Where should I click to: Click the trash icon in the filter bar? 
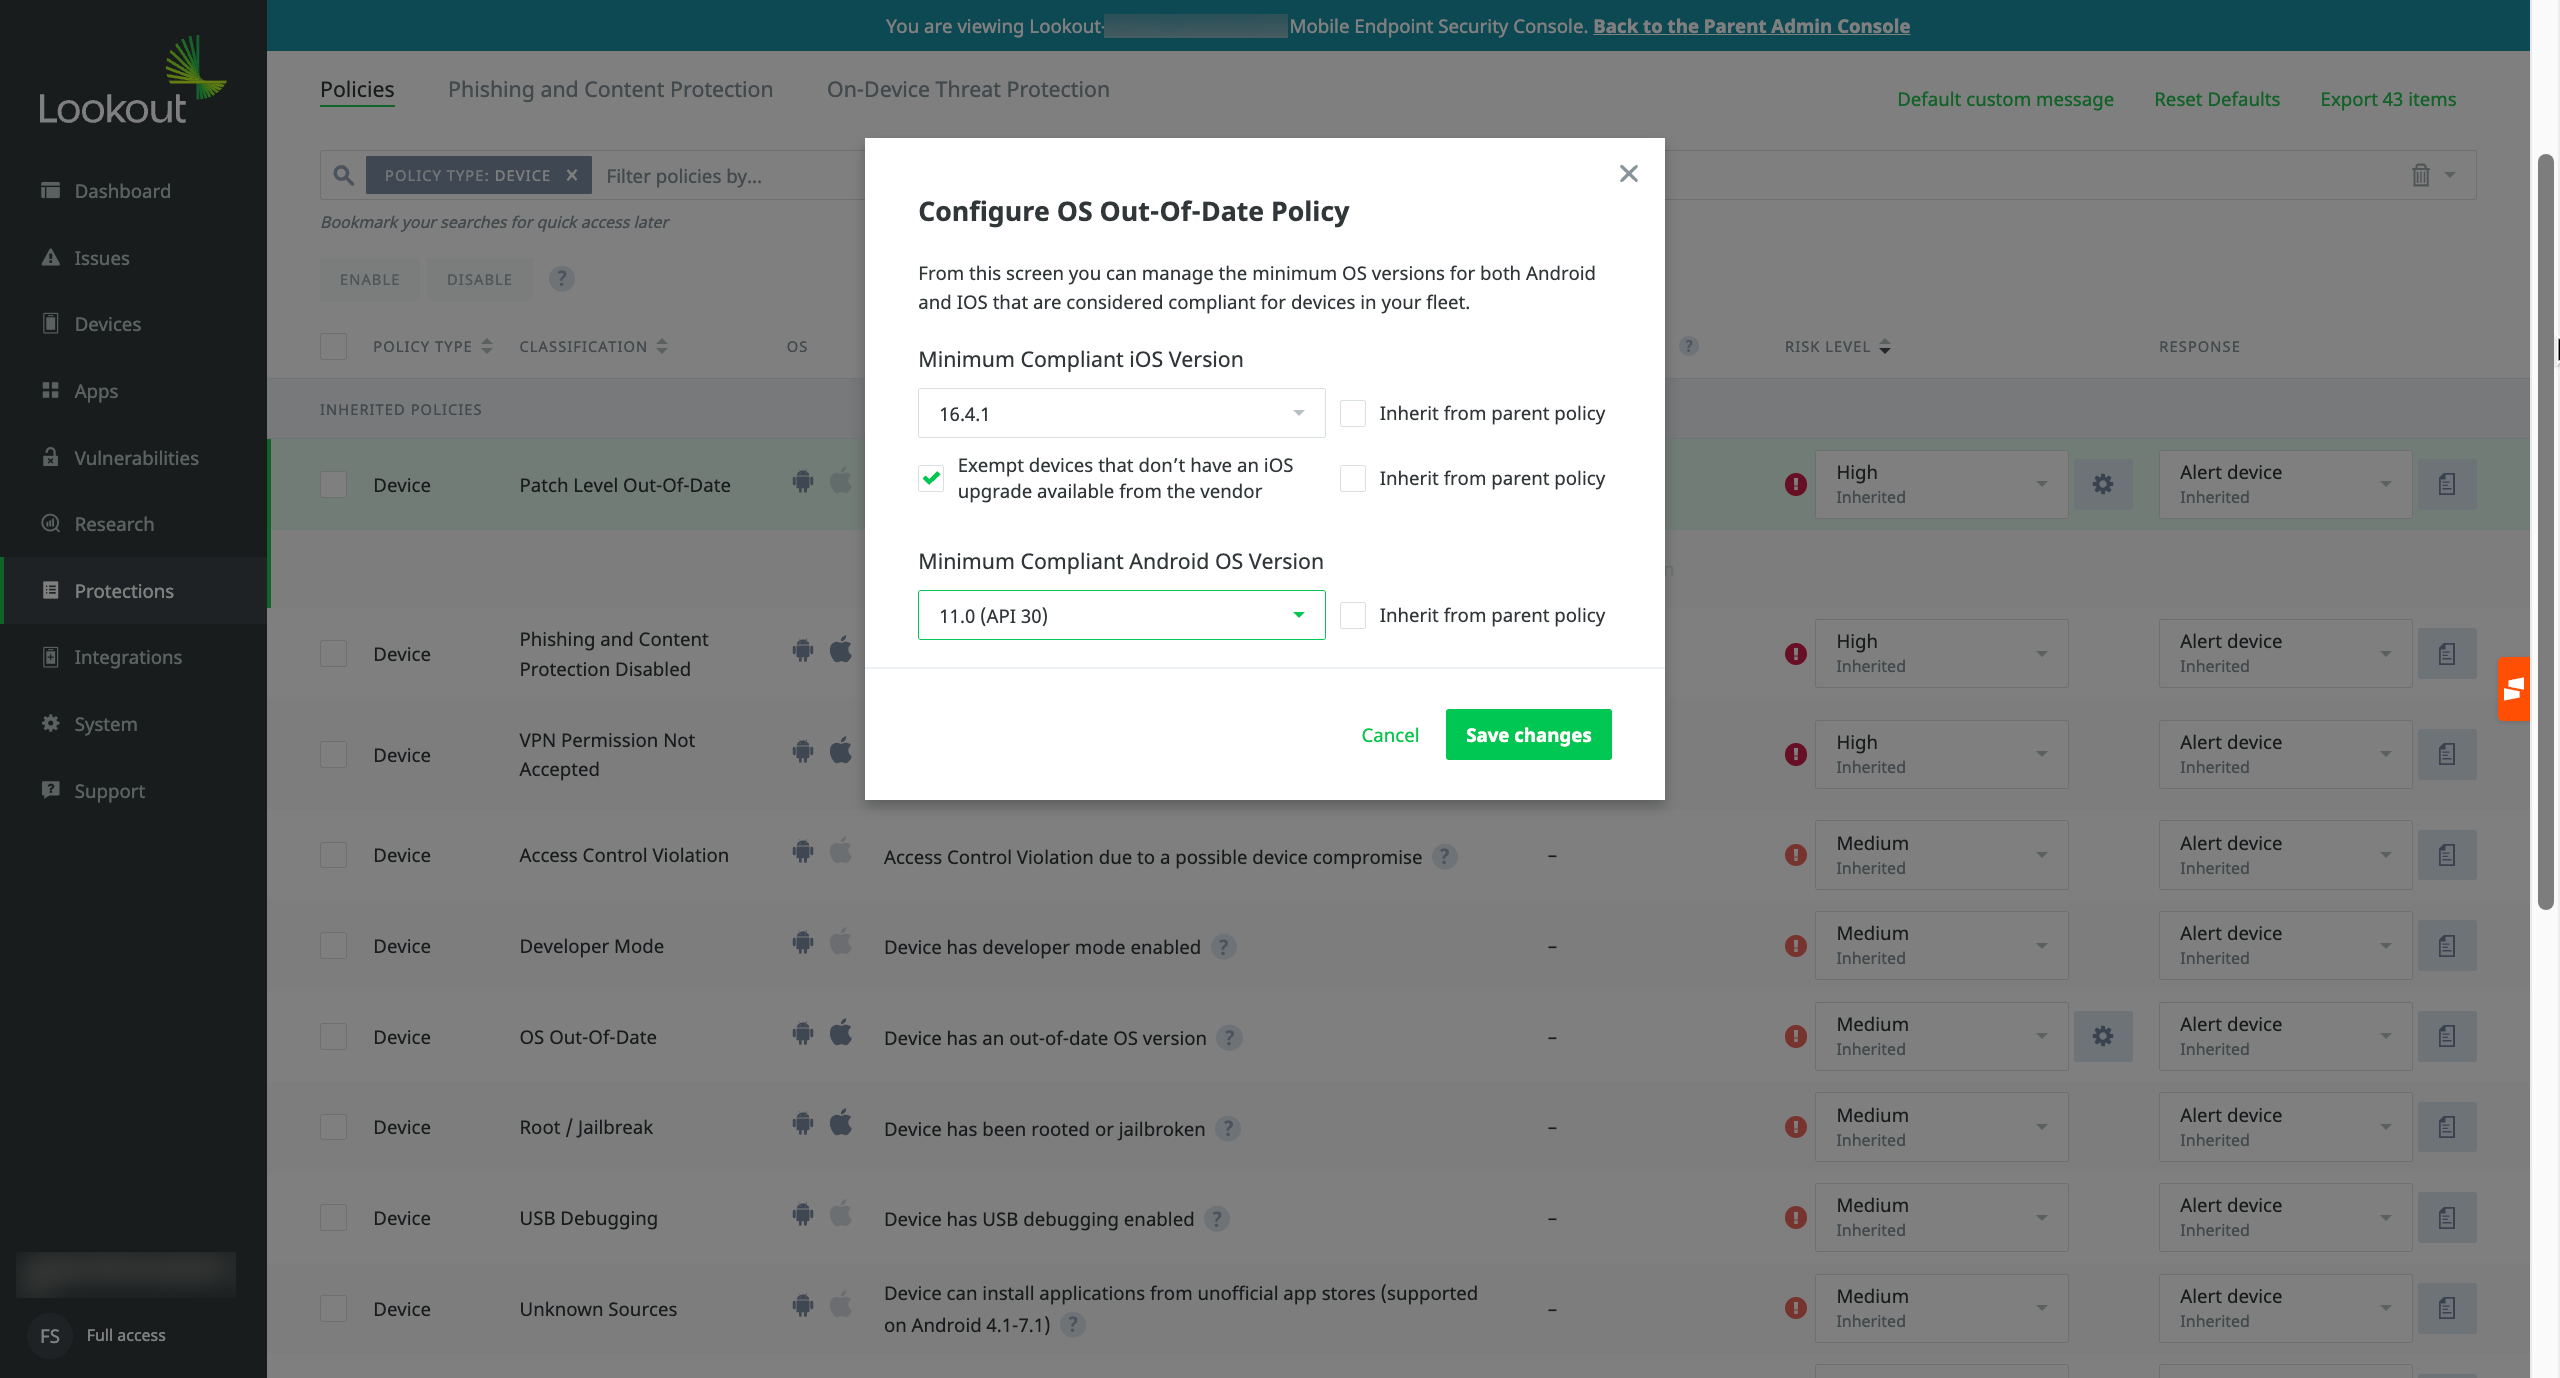pos(2420,175)
